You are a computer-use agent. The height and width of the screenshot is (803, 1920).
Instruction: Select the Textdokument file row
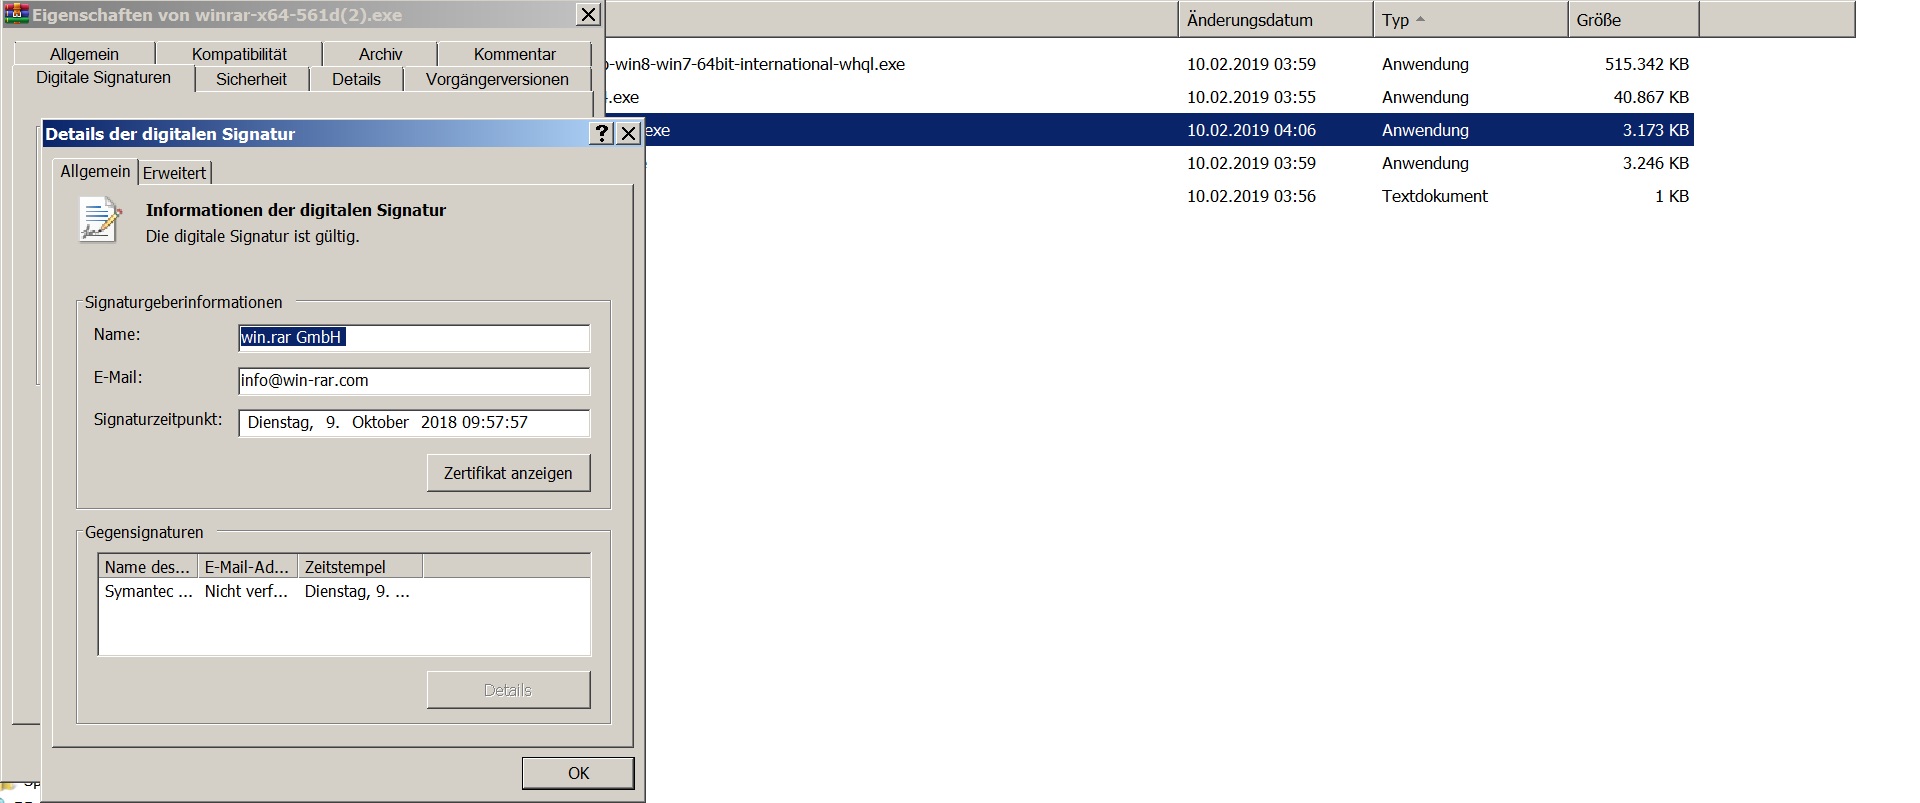tap(1168, 196)
